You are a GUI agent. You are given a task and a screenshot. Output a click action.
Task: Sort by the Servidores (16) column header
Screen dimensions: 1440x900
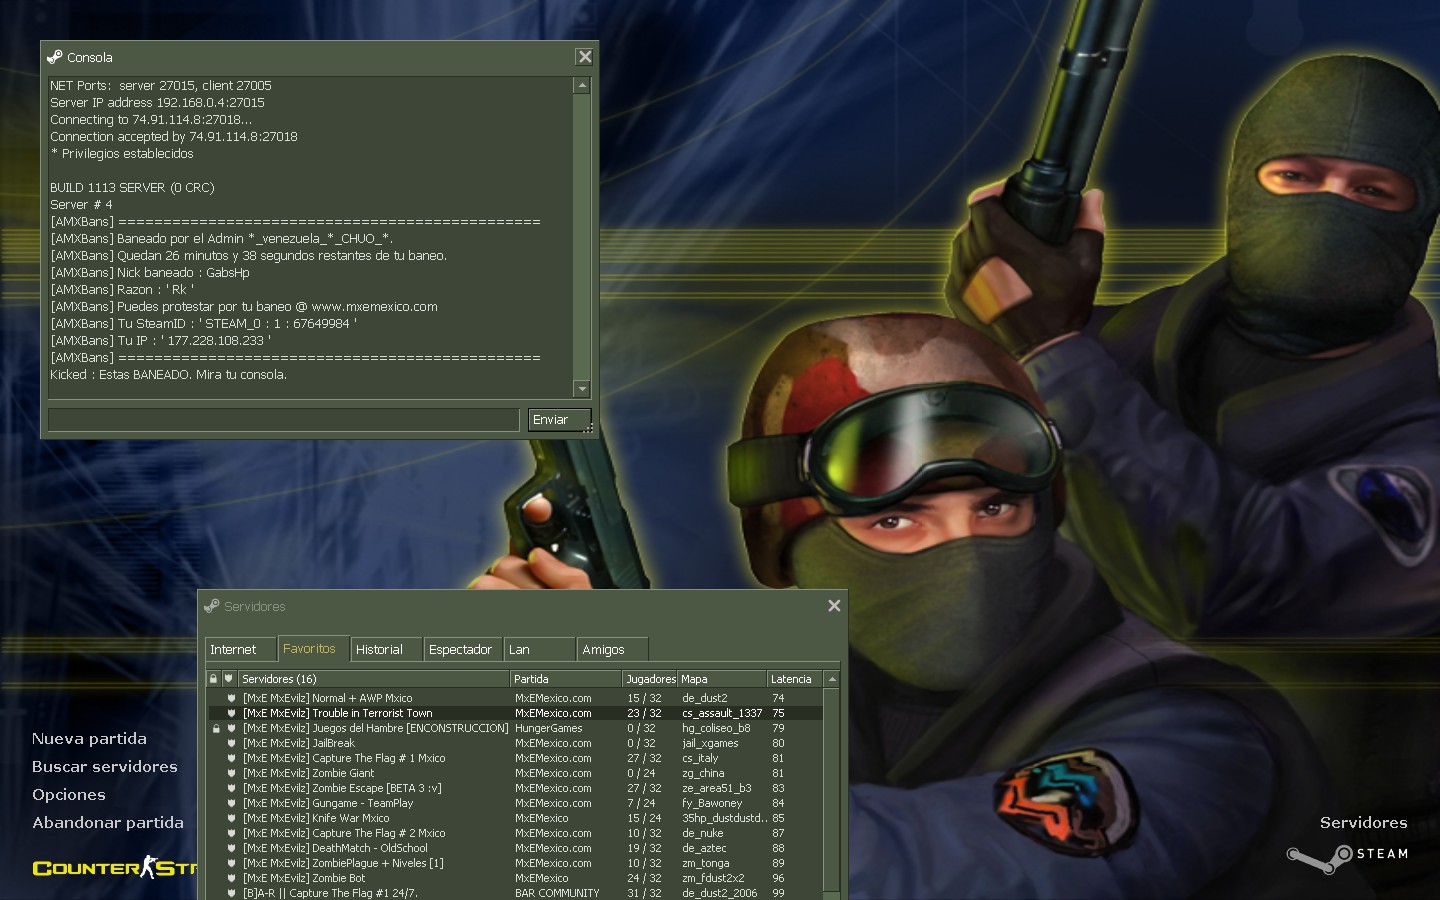point(374,679)
